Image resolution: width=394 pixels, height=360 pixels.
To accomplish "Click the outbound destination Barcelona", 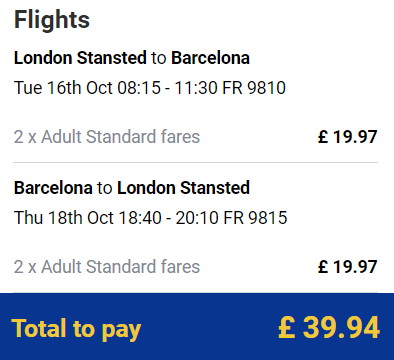I will [210, 58].
